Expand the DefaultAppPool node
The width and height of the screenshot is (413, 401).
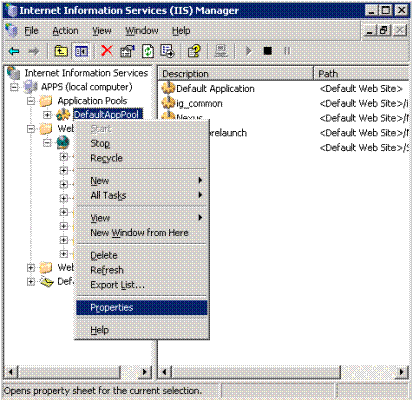click(47, 115)
